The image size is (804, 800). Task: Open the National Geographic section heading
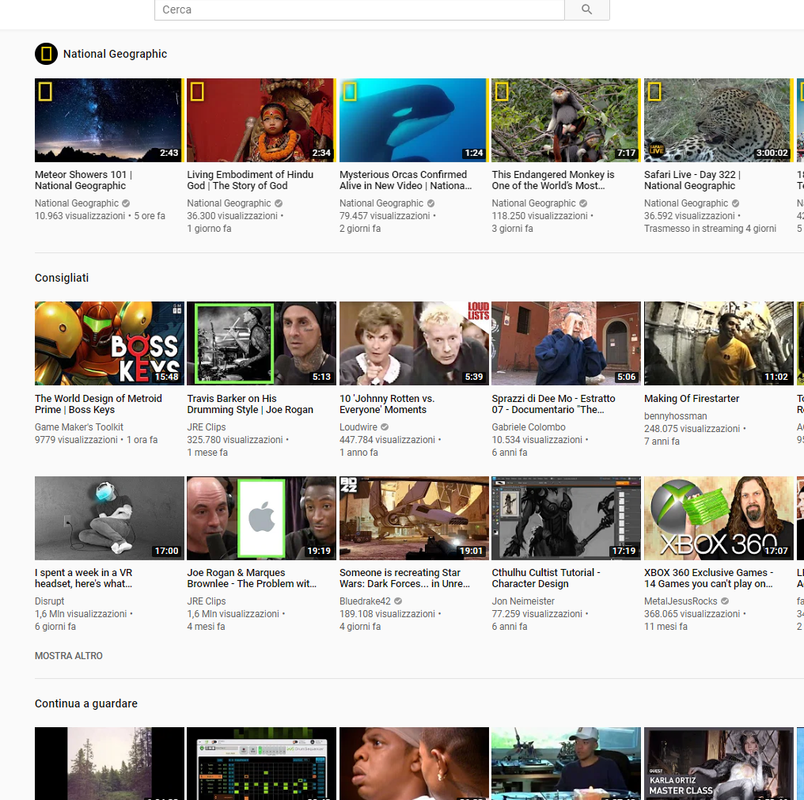point(115,54)
